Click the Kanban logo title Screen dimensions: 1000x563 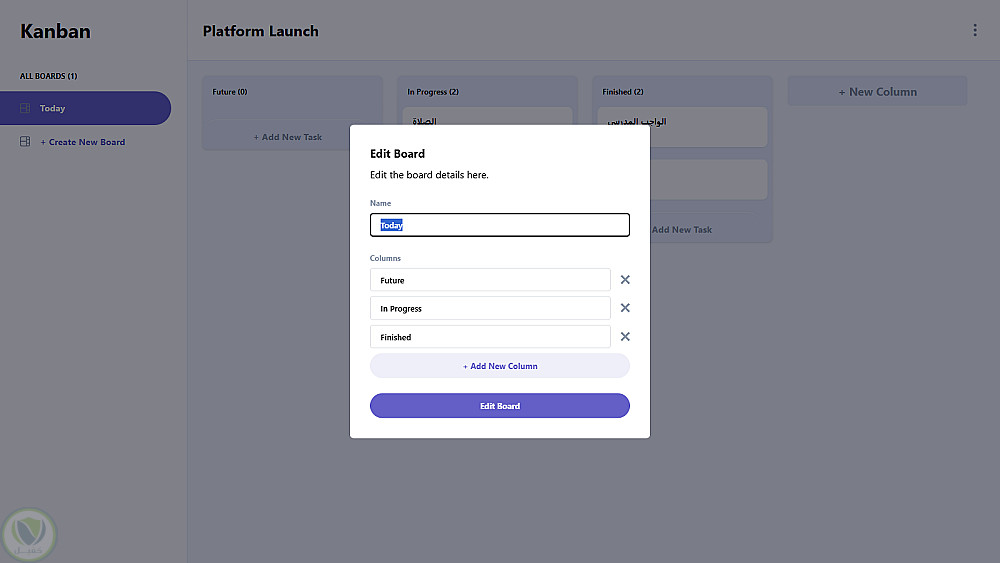tap(55, 31)
